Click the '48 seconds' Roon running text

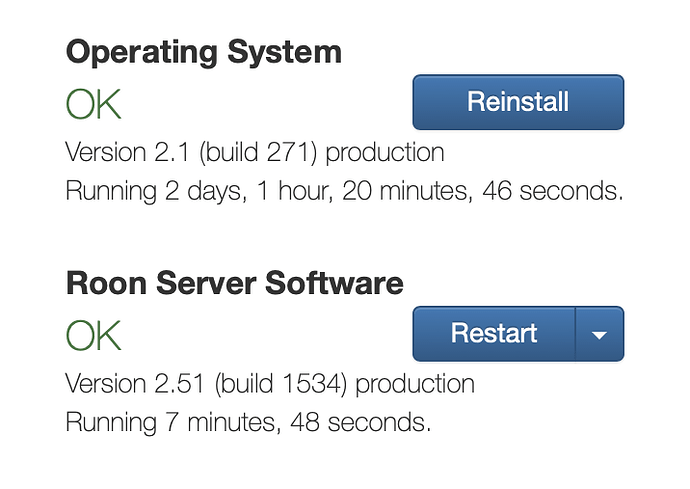pyautogui.click(x=361, y=423)
